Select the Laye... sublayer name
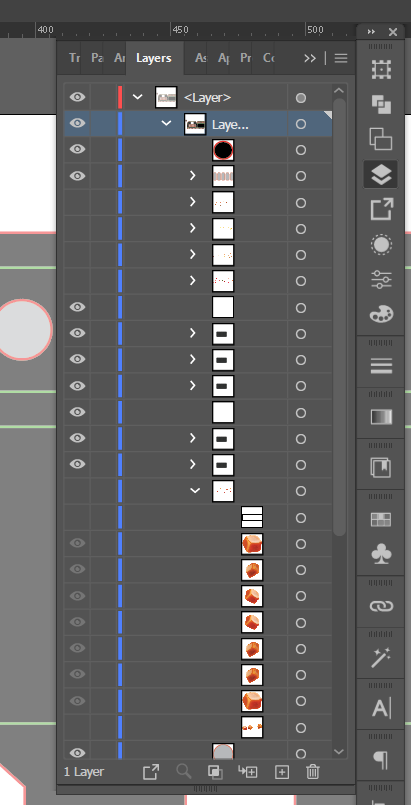Screen dimensions: 411x805 point(230,124)
